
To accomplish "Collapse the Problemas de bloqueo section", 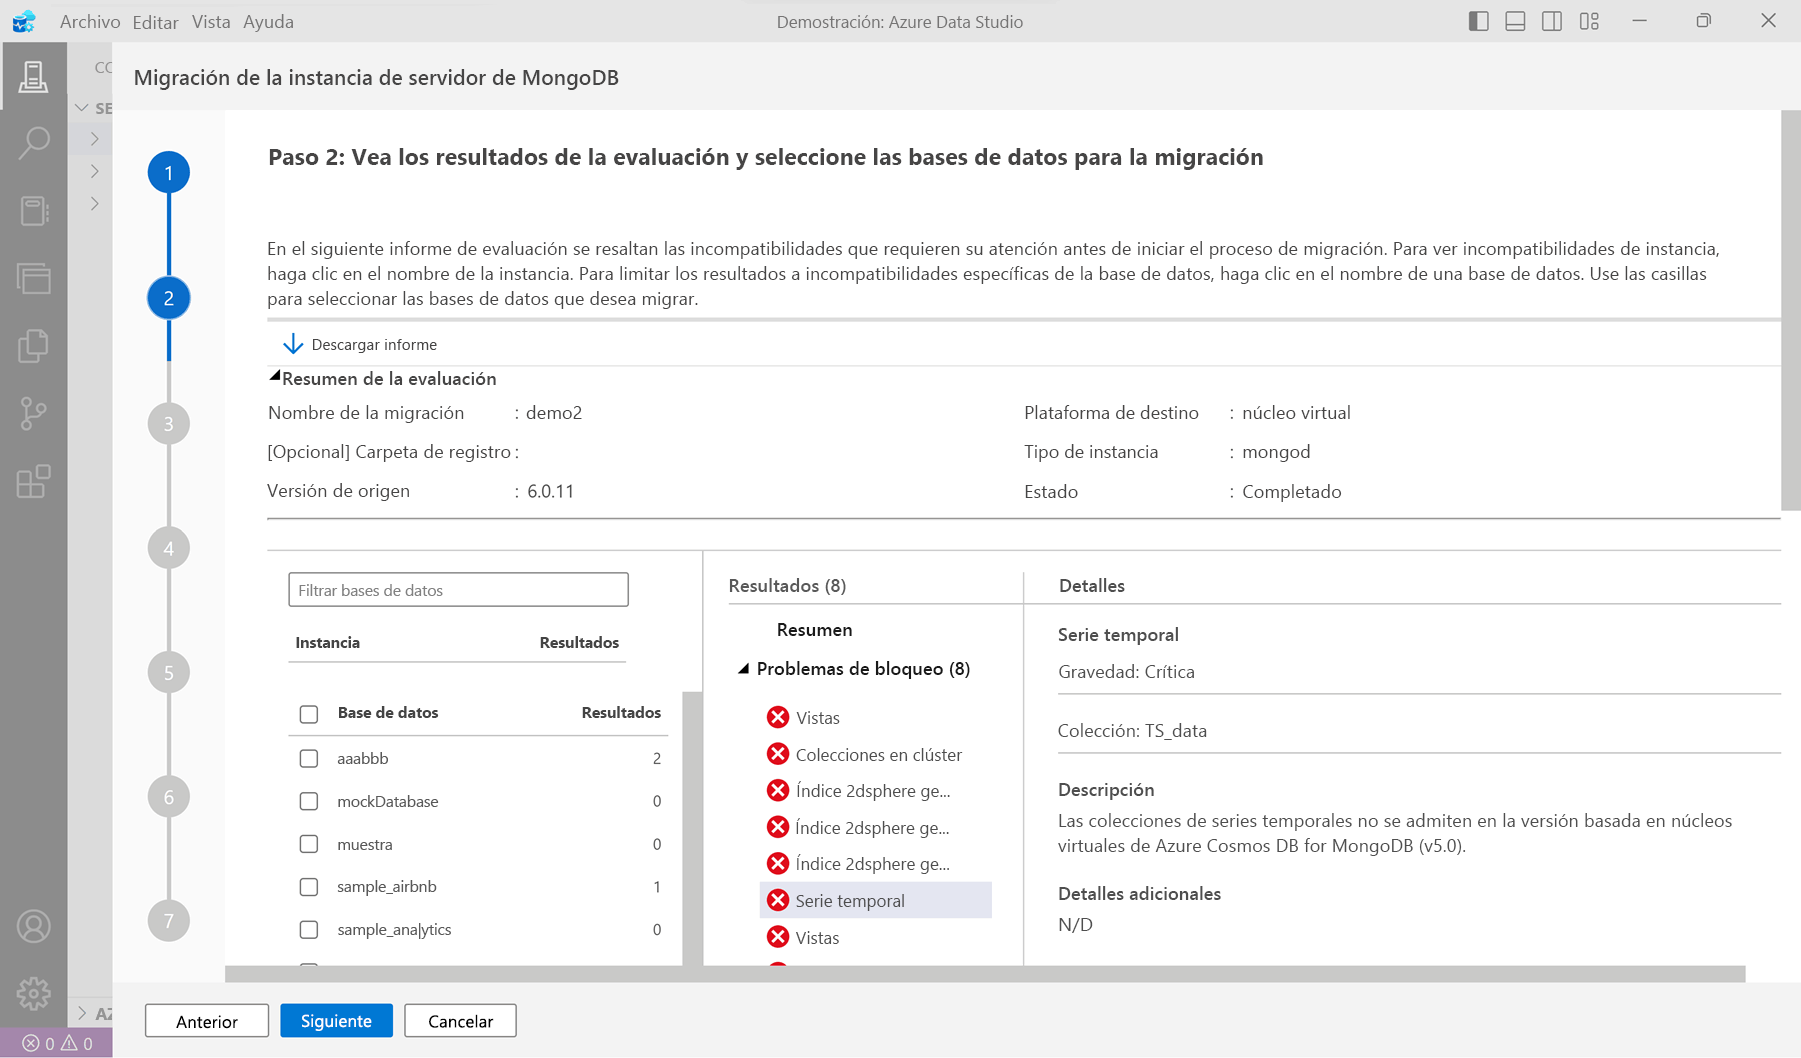I will point(742,668).
